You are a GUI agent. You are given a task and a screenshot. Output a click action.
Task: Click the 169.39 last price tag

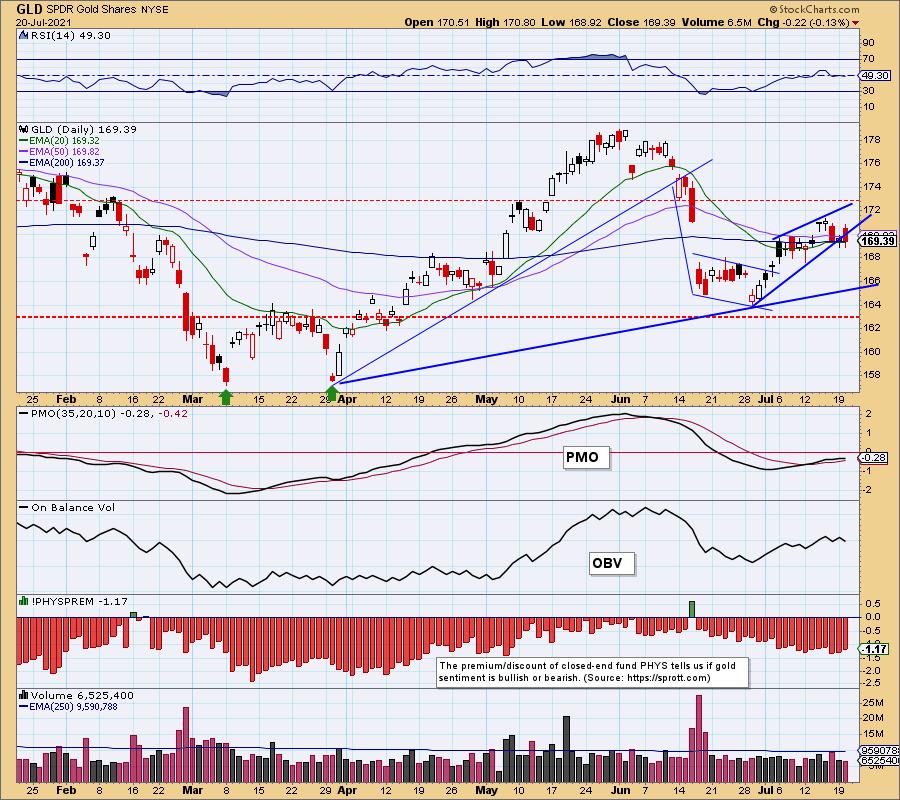(x=878, y=241)
